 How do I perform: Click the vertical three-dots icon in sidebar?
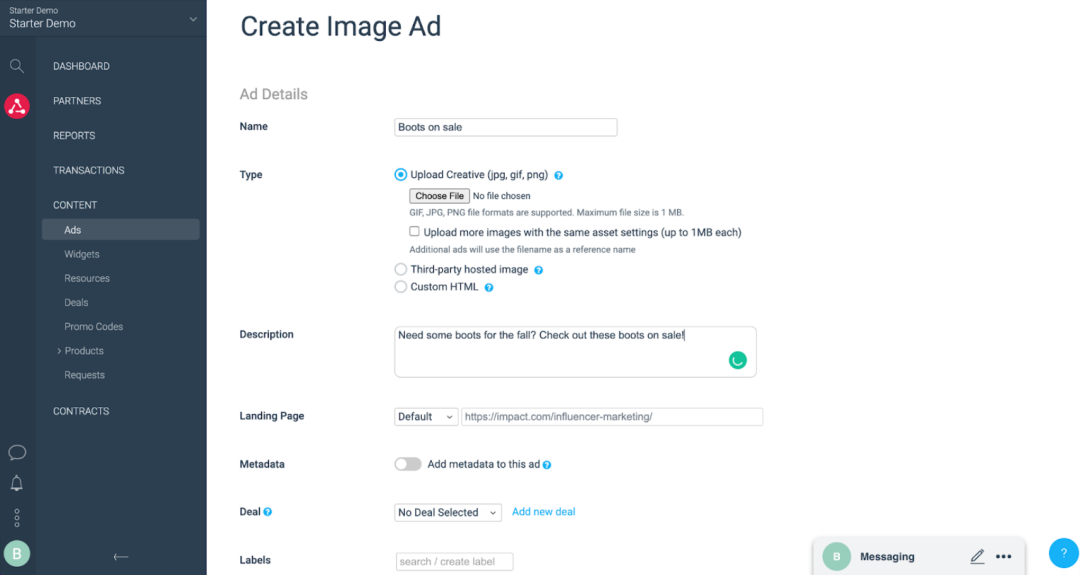pos(17,517)
